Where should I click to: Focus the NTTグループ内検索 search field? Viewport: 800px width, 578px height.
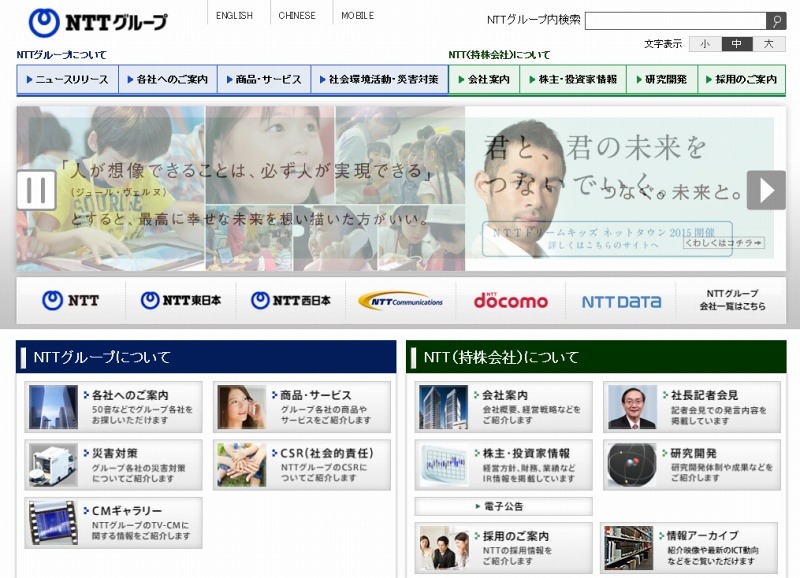[676, 21]
